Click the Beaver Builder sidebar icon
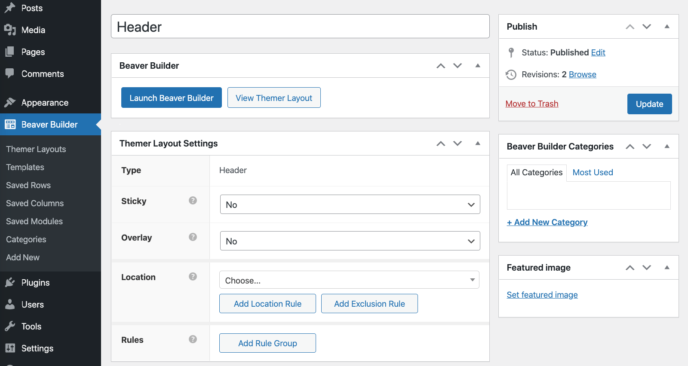Viewport: 688px width, 366px height. pyautogui.click(x=10, y=124)
